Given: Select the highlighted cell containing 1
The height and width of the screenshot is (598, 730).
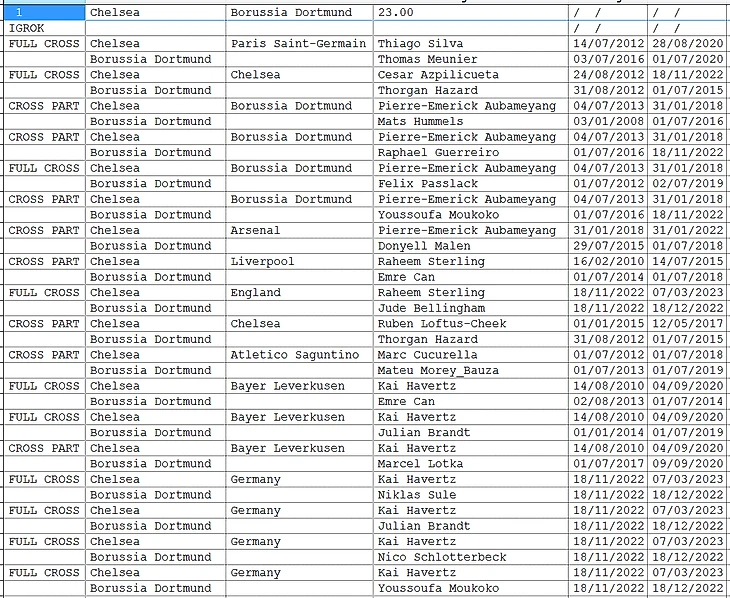Looking at the screenshot, I should [x=43, y=13].
